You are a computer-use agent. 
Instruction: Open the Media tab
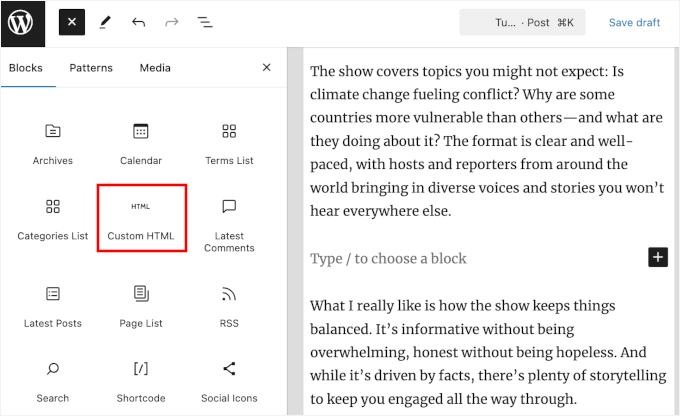[x=155, y=68]
